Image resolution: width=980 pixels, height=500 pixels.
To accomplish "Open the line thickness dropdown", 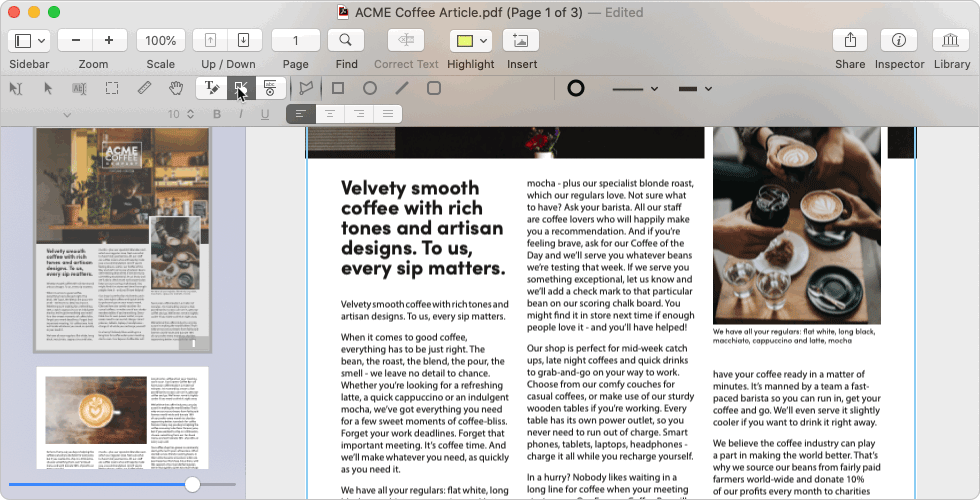I will coord(695,89).
